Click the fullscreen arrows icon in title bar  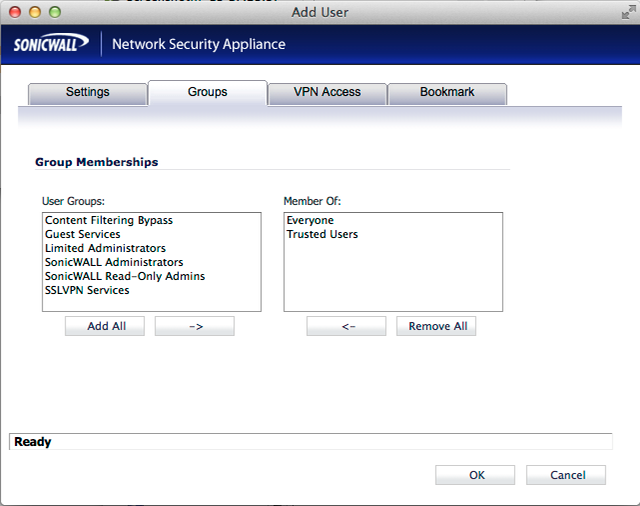coord(629,12)
